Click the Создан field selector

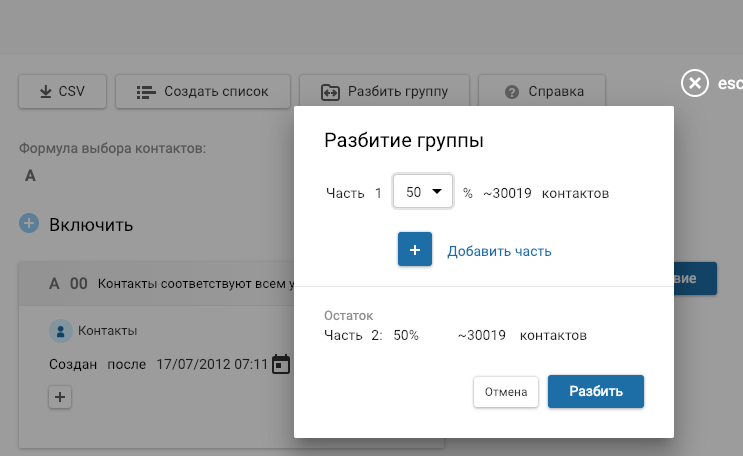point(74,364)
